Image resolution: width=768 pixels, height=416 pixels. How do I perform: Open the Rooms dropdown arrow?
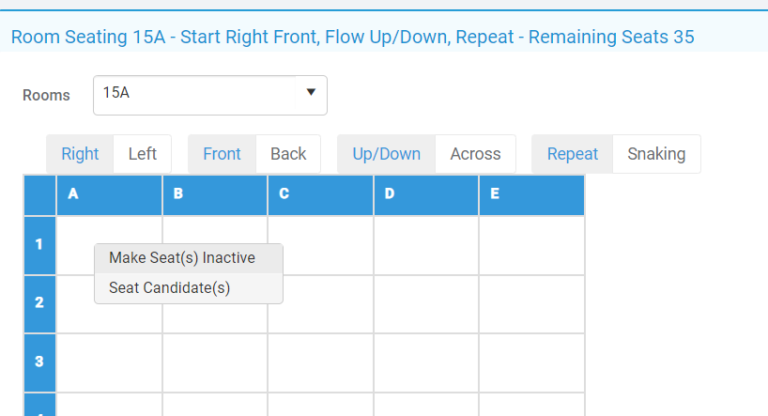pos(310,92)
